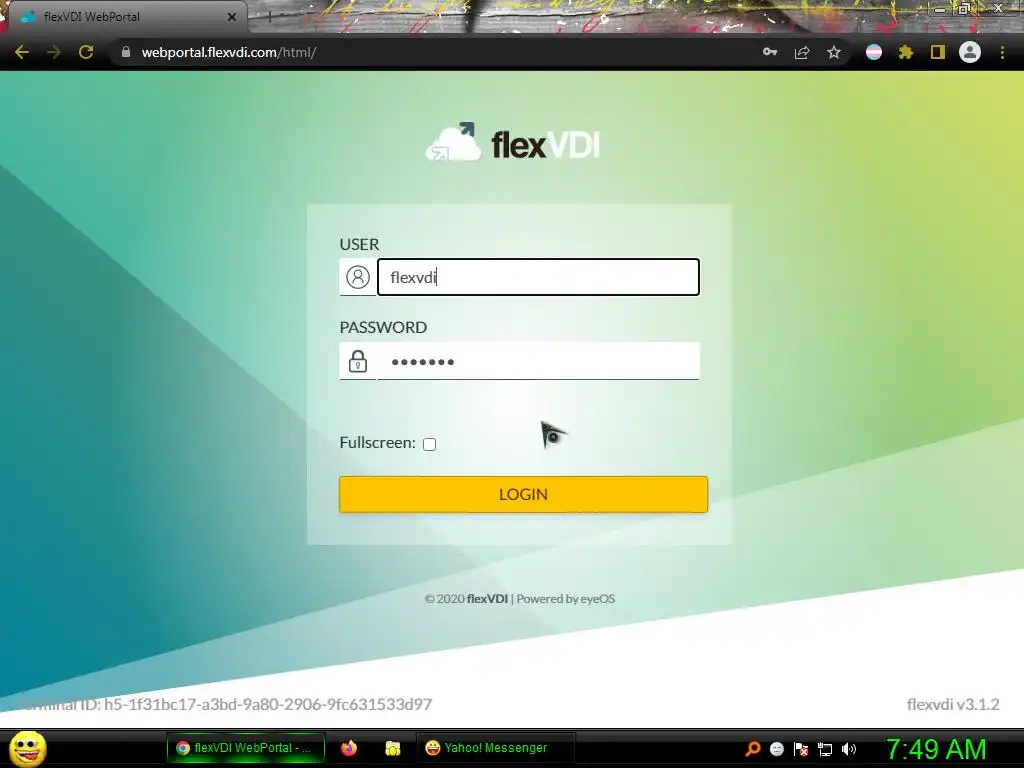Click the round face tray icon

pos(776,749)
